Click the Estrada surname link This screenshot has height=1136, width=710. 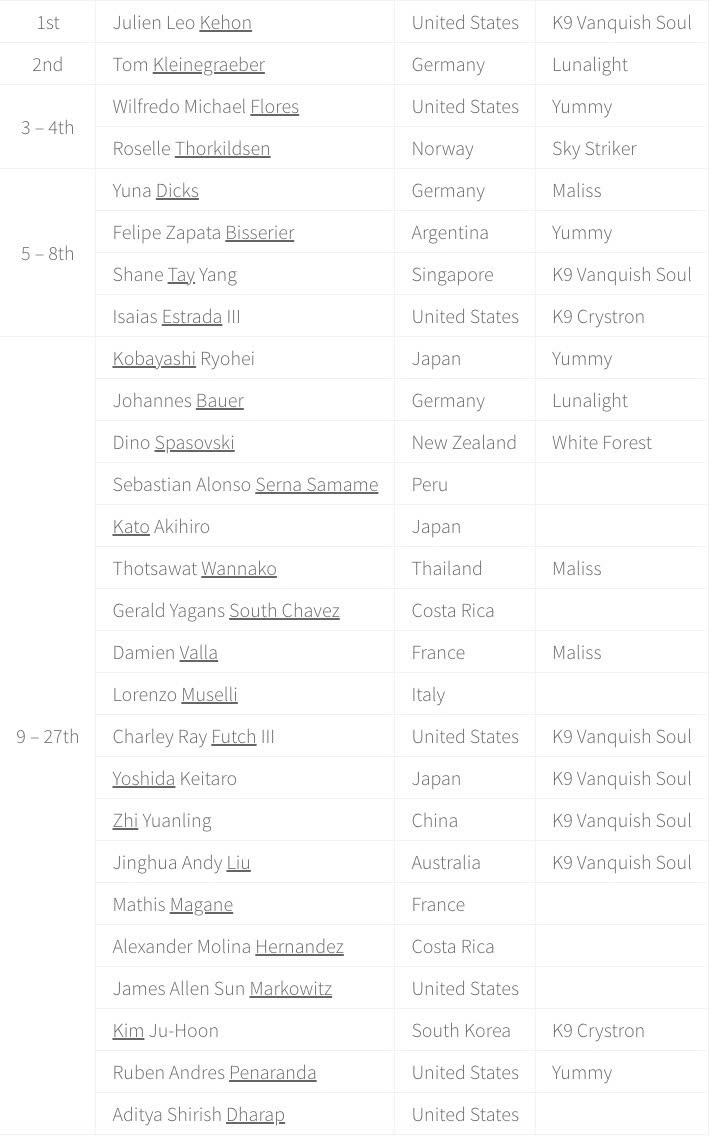pos(191,316)
